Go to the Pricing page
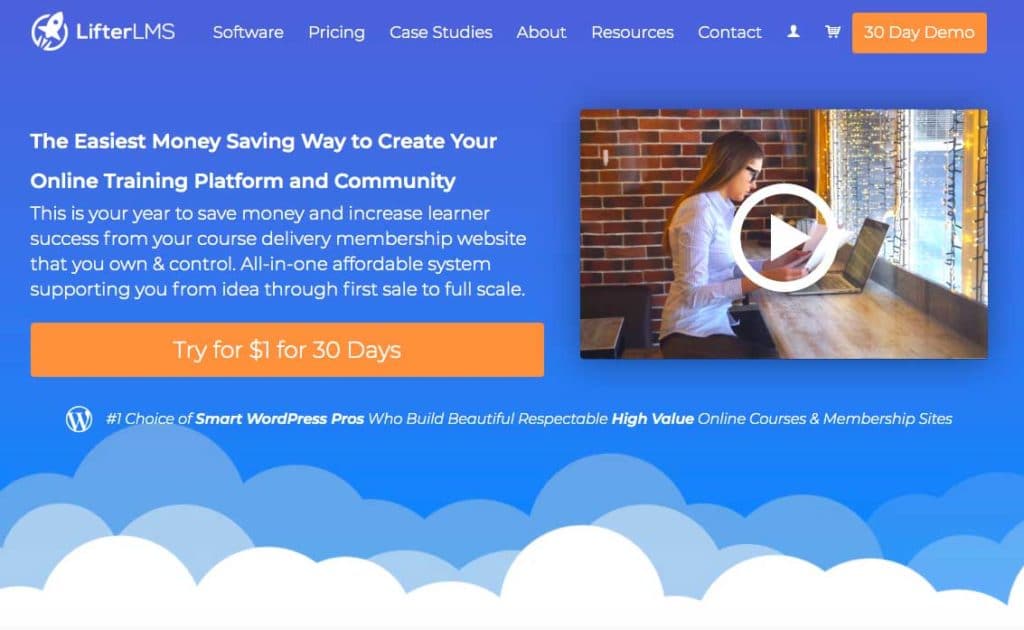Screen dimensions: 1024x630 click(x=336, y=32)
